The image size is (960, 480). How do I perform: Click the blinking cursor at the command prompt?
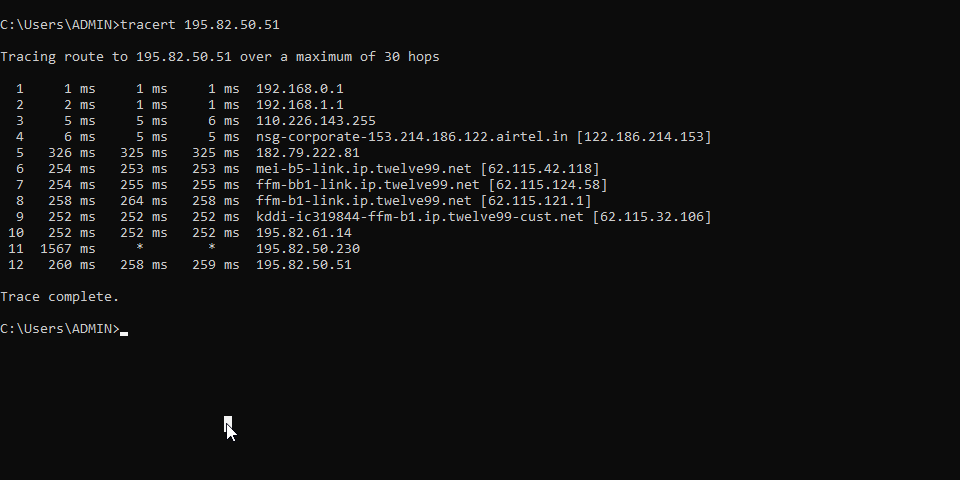pos(124,334)
